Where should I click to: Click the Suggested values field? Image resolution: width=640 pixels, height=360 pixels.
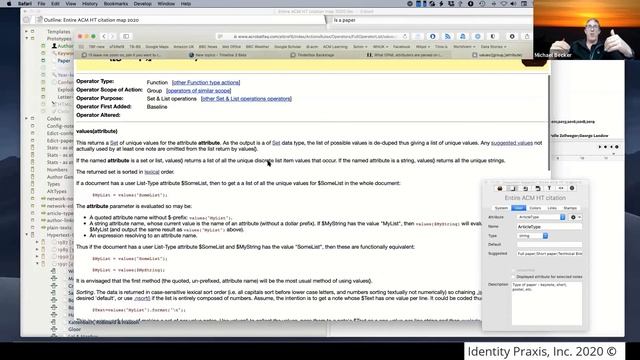tap(549, 253)
